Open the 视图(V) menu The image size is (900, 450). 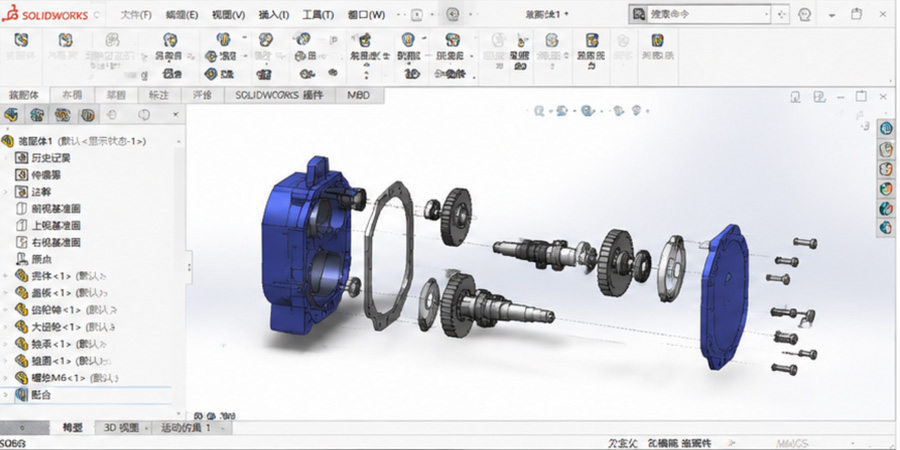coord(228,15)
